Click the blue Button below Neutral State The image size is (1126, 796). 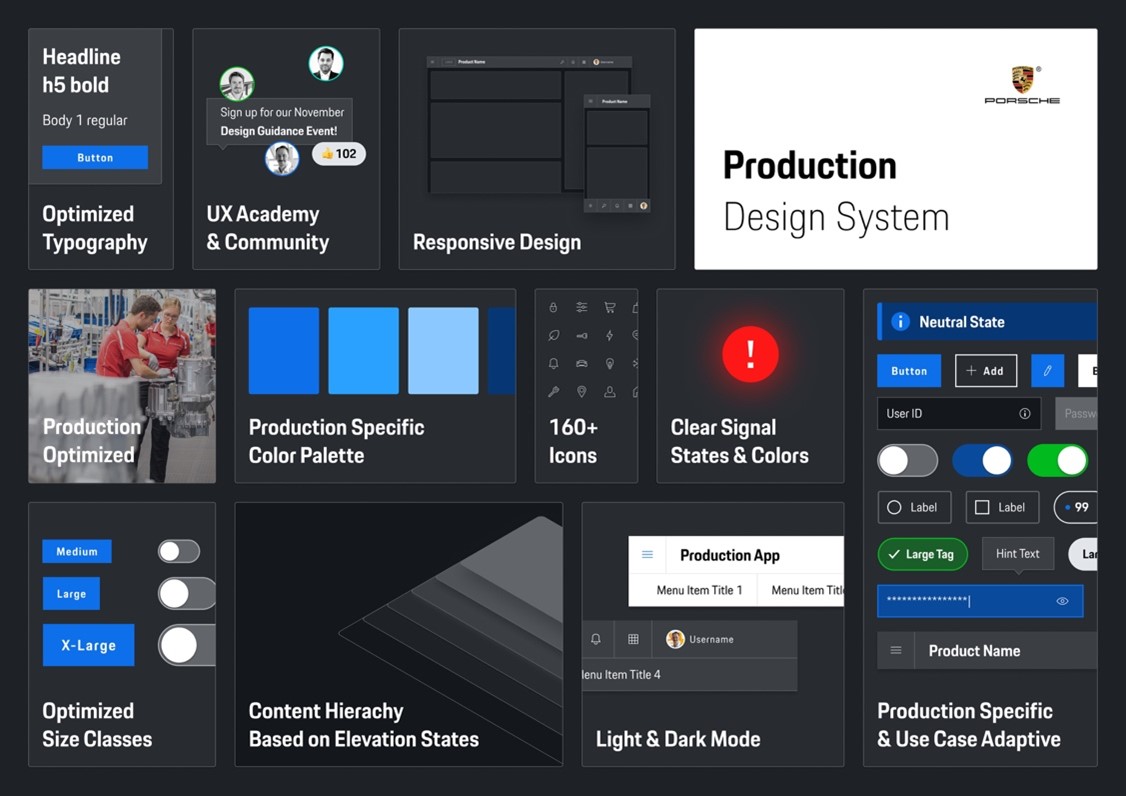pos(909,371)
